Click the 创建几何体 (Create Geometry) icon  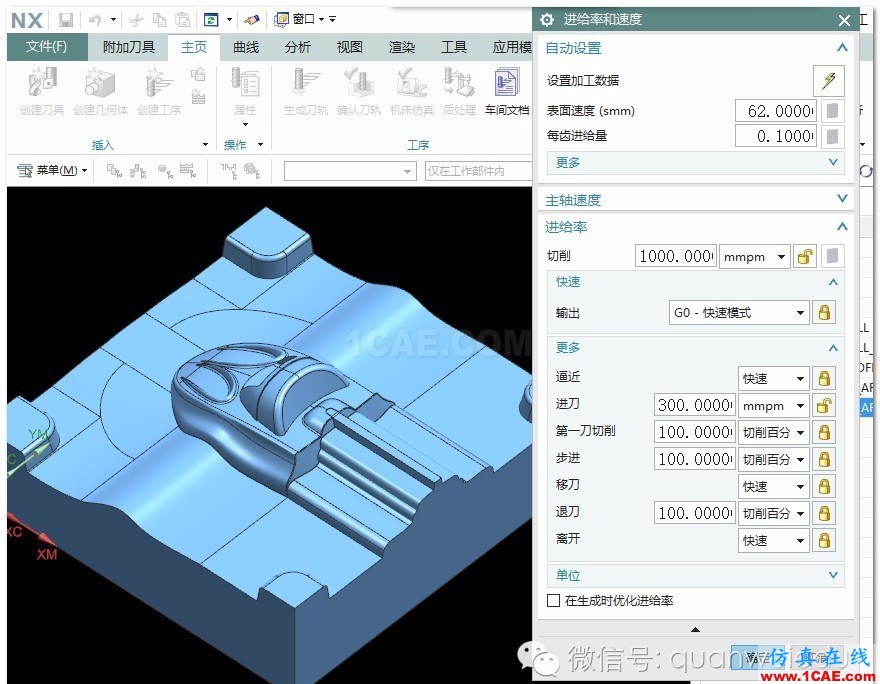click(100, 83)
